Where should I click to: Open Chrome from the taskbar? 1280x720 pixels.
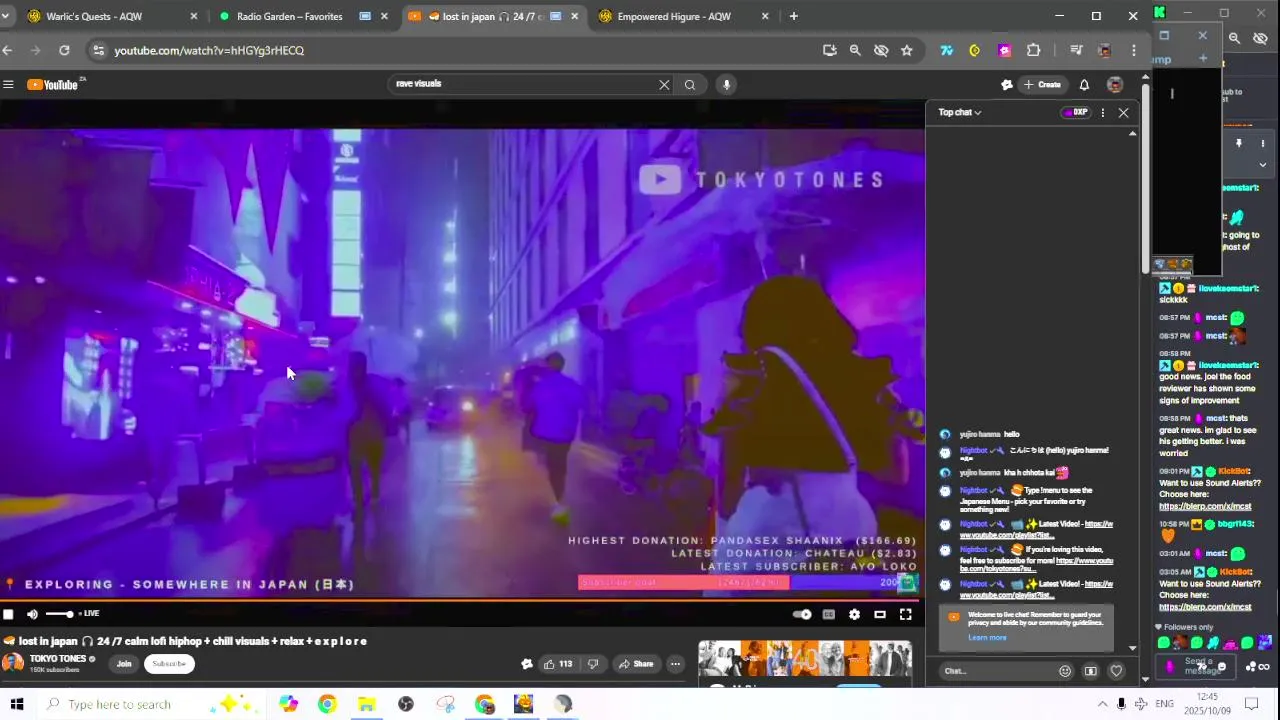(327, 704)
